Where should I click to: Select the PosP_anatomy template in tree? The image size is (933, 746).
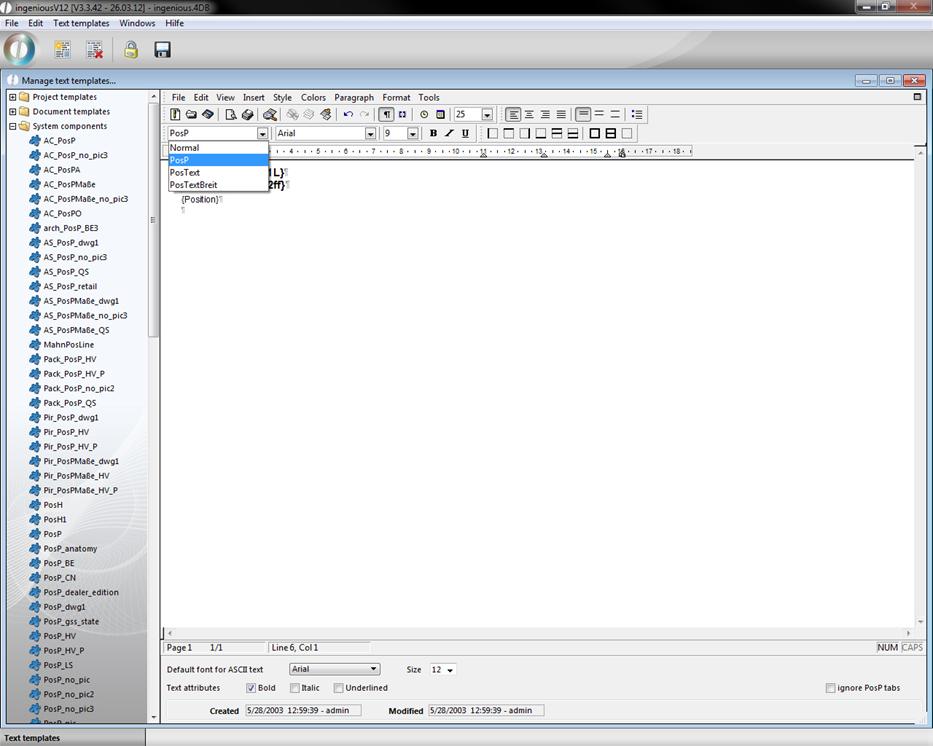point(70,548)
